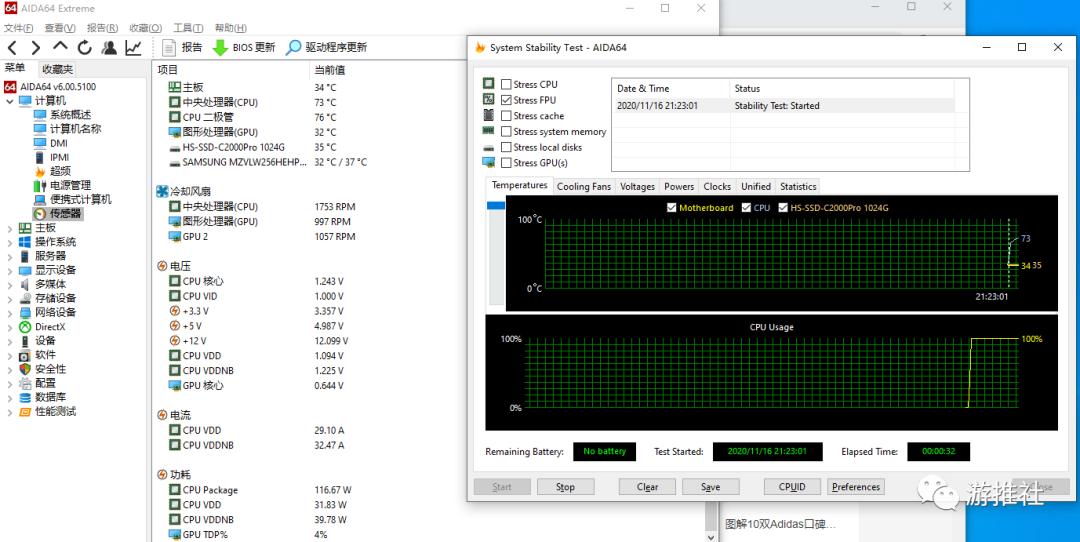Open the 工具(T) menu
1080x542 pixels.
pyautogui.click(x=188, y=28)
